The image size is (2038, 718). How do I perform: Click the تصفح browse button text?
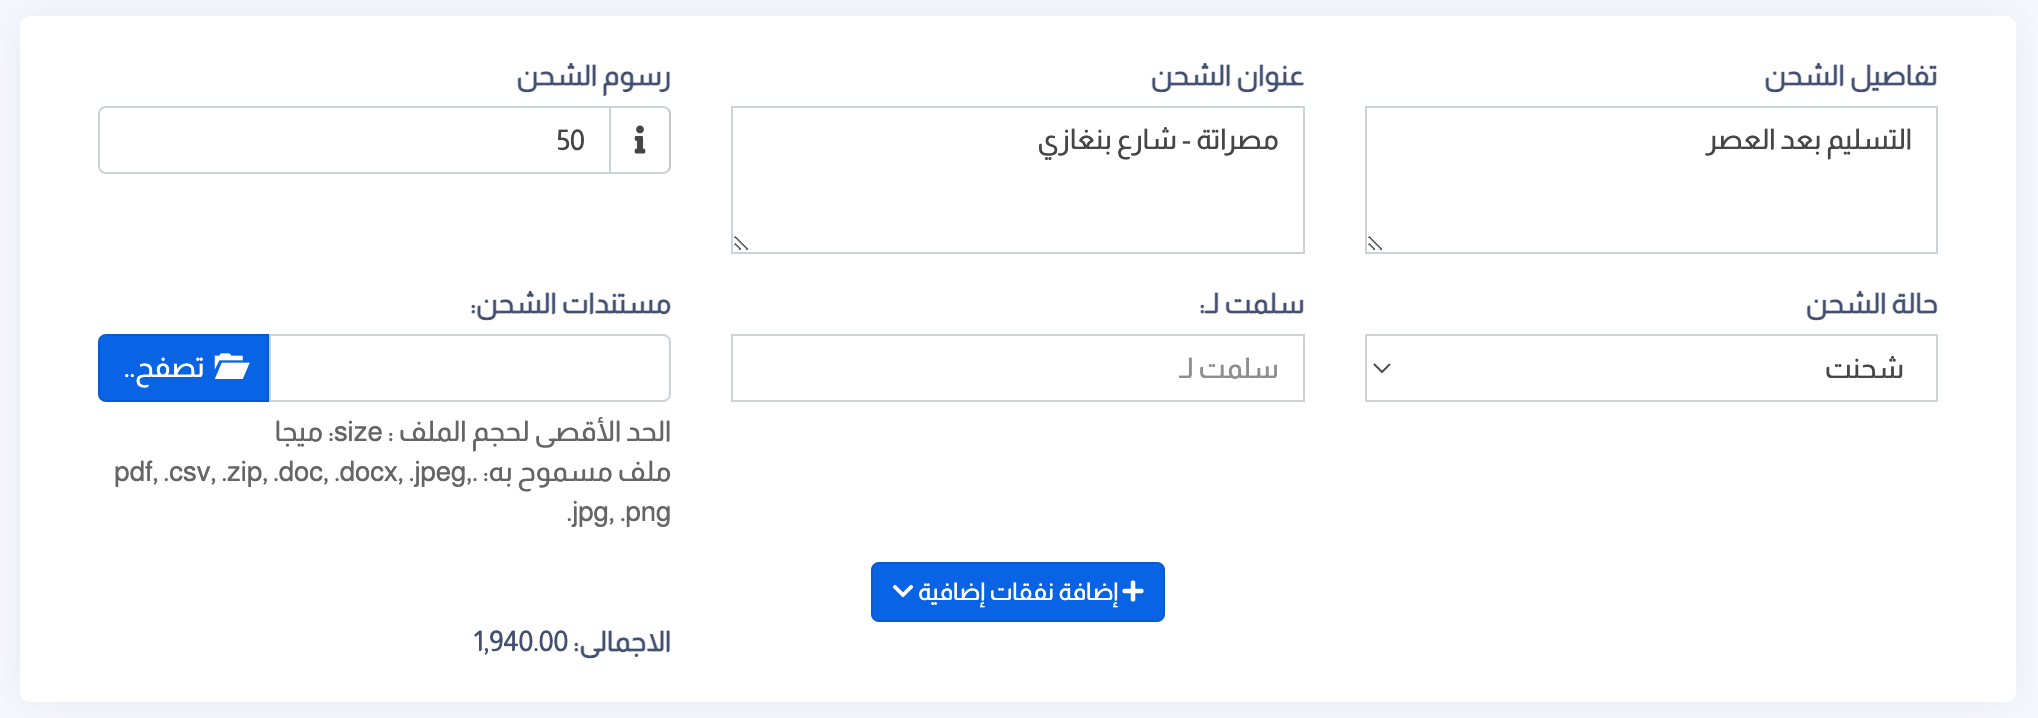point(164,368)
